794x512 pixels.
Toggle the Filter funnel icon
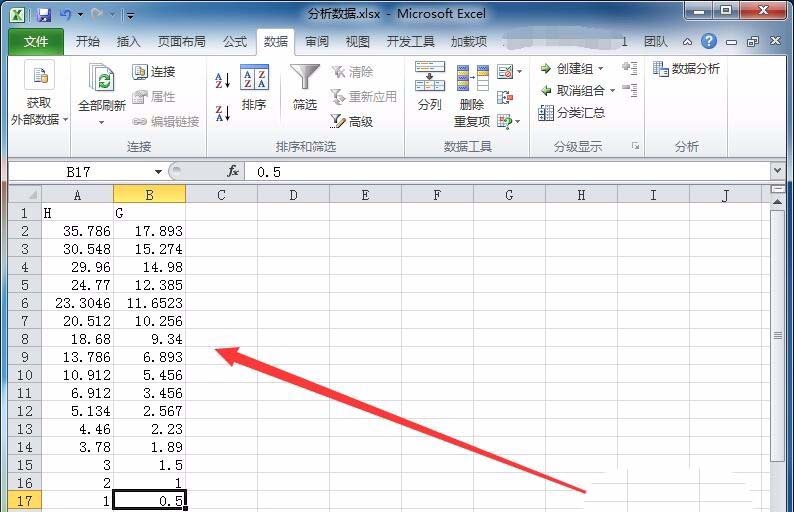(x=305, y=77)
